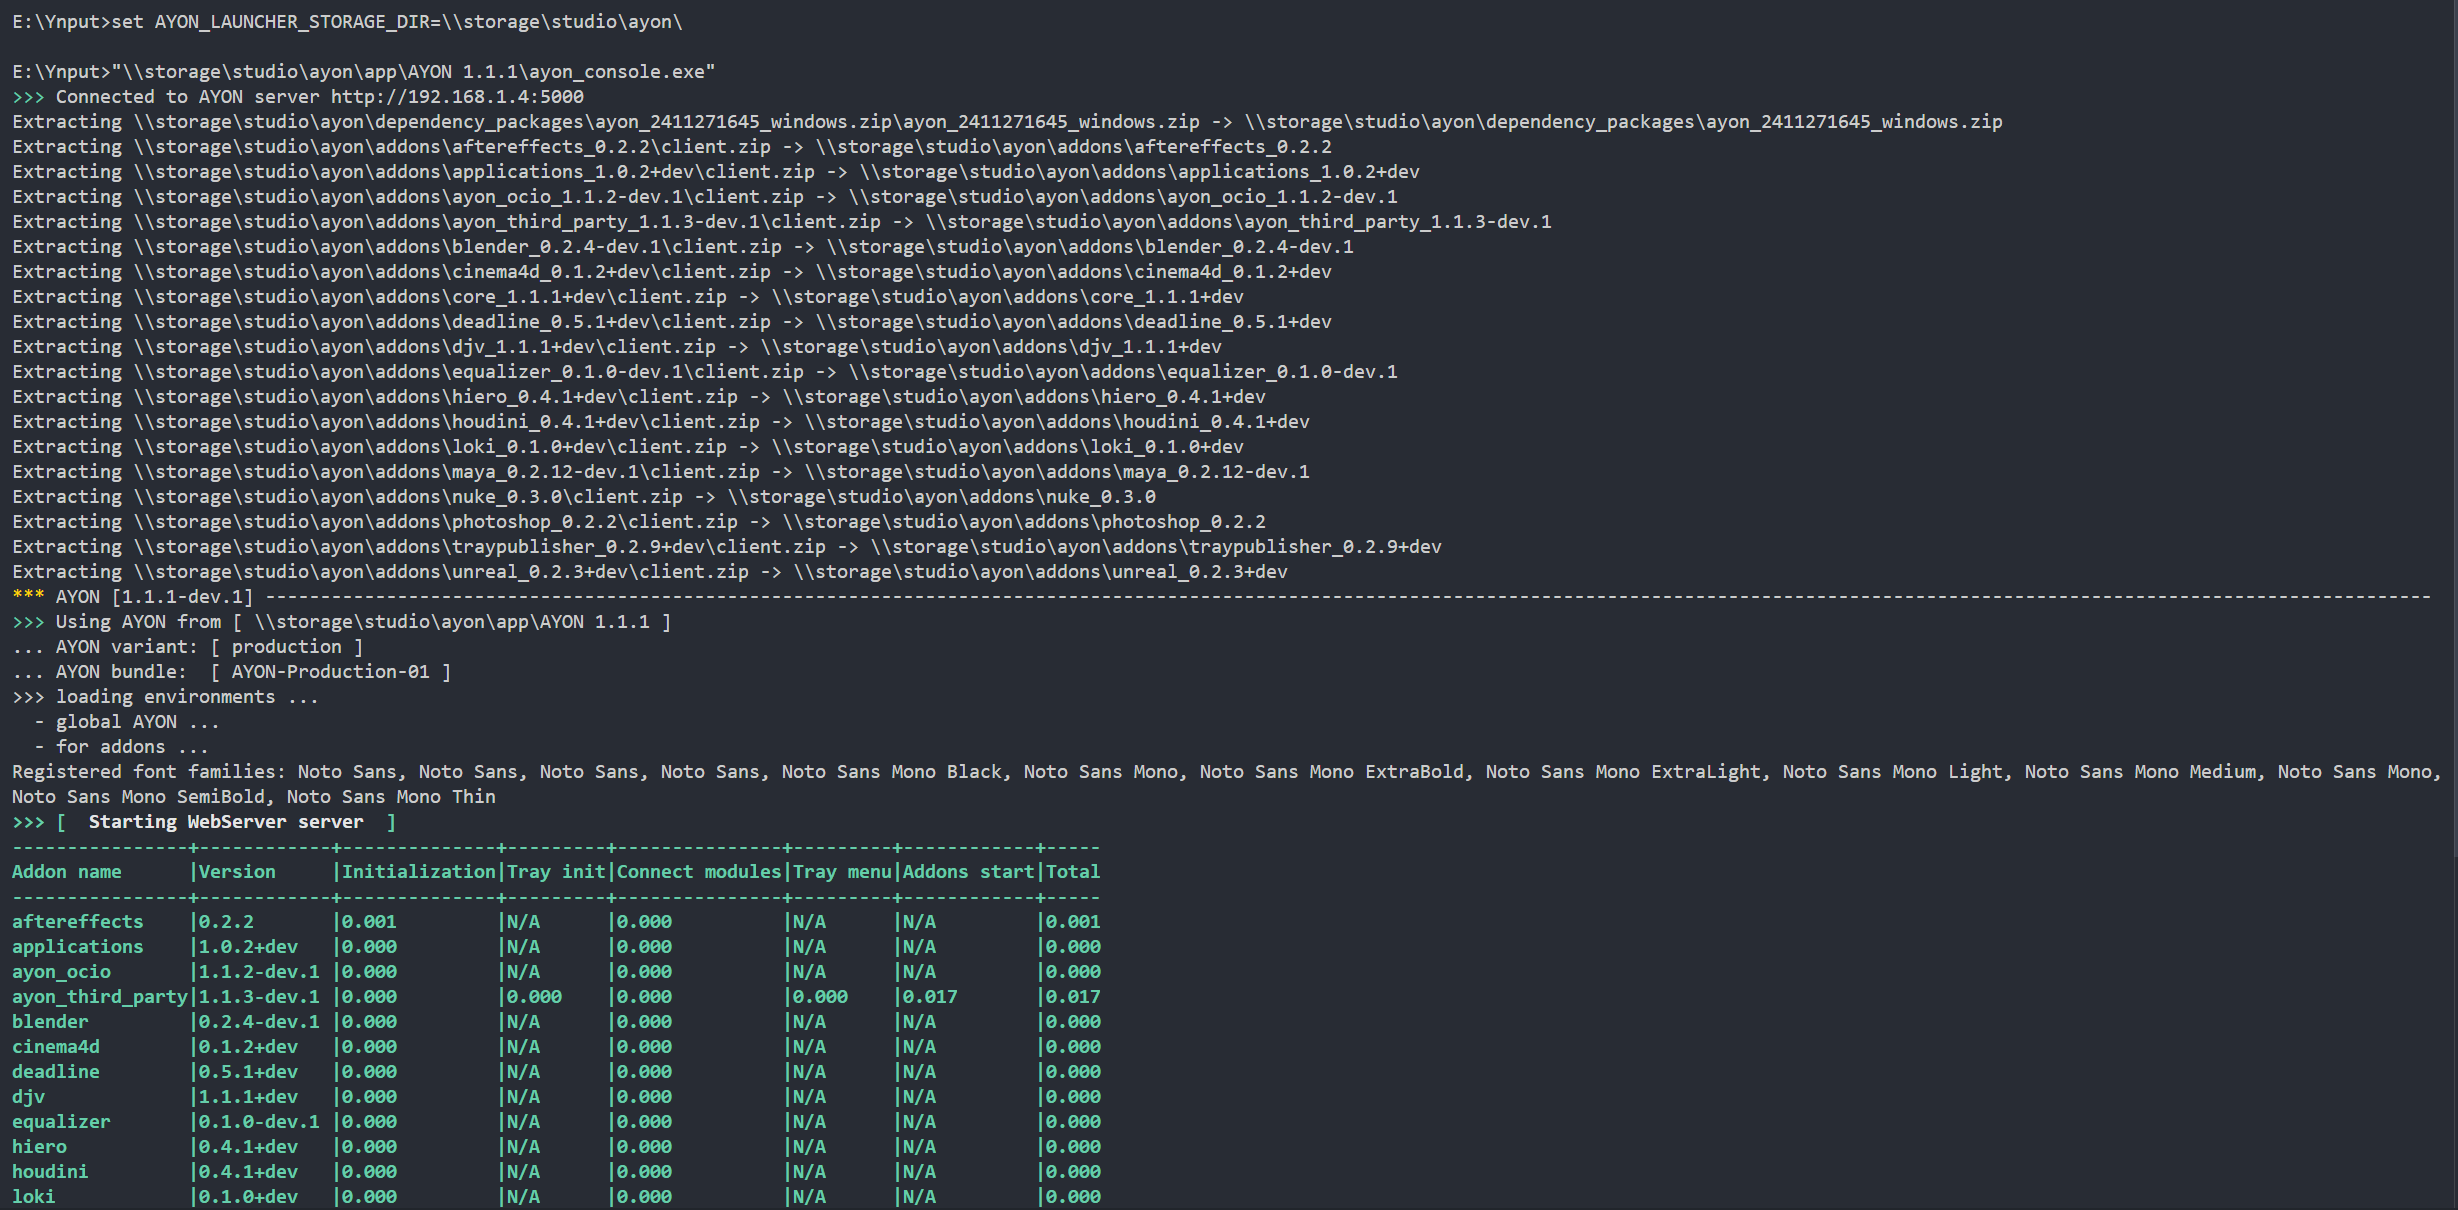Click the 'Initialization' column header
Screen dimensions: 2458x1210
click(419, 872)
